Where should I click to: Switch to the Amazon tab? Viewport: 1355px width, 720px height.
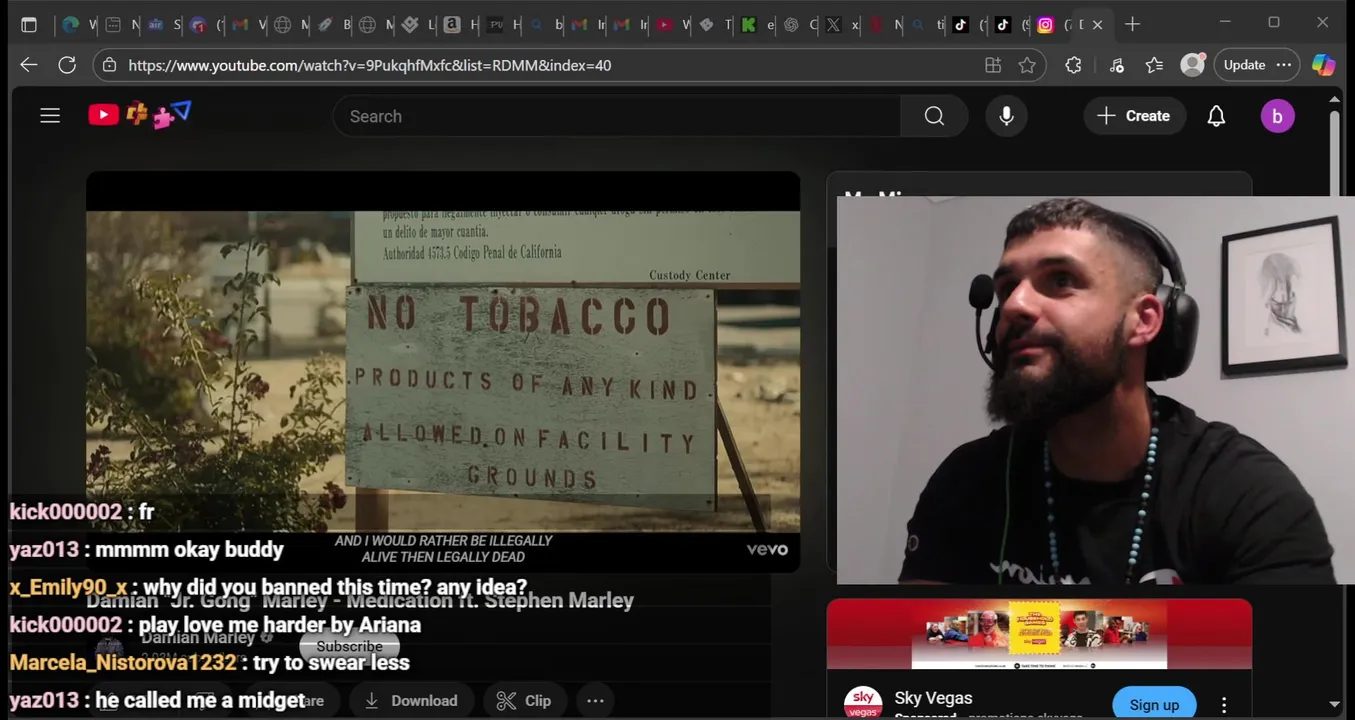coord(452,25)
